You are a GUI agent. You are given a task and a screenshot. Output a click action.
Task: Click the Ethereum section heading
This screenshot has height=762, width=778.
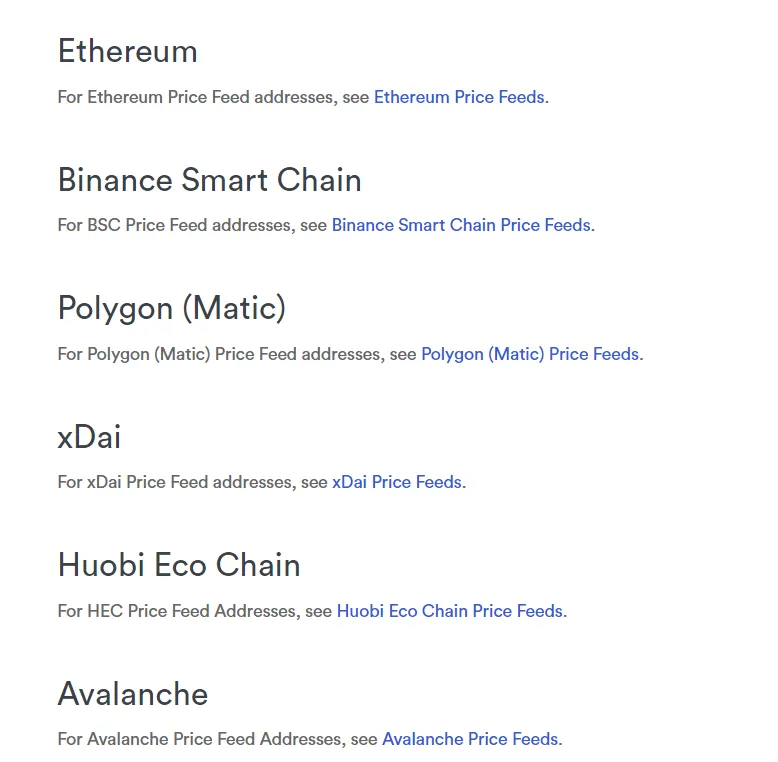click(x=128, y=51)
